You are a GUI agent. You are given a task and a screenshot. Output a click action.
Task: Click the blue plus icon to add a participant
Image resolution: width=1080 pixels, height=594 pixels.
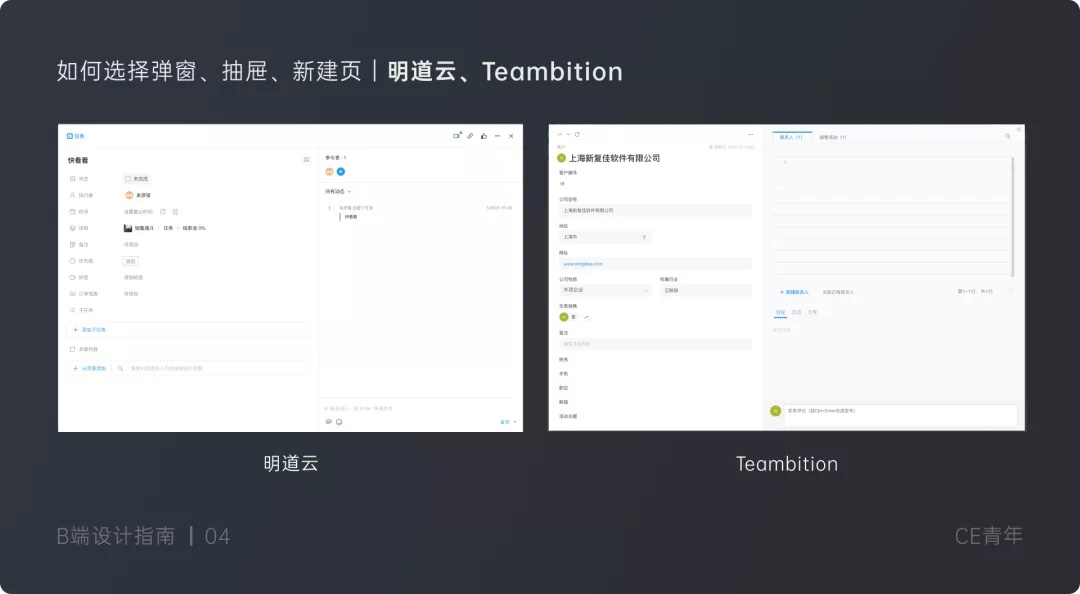(341, 172)
